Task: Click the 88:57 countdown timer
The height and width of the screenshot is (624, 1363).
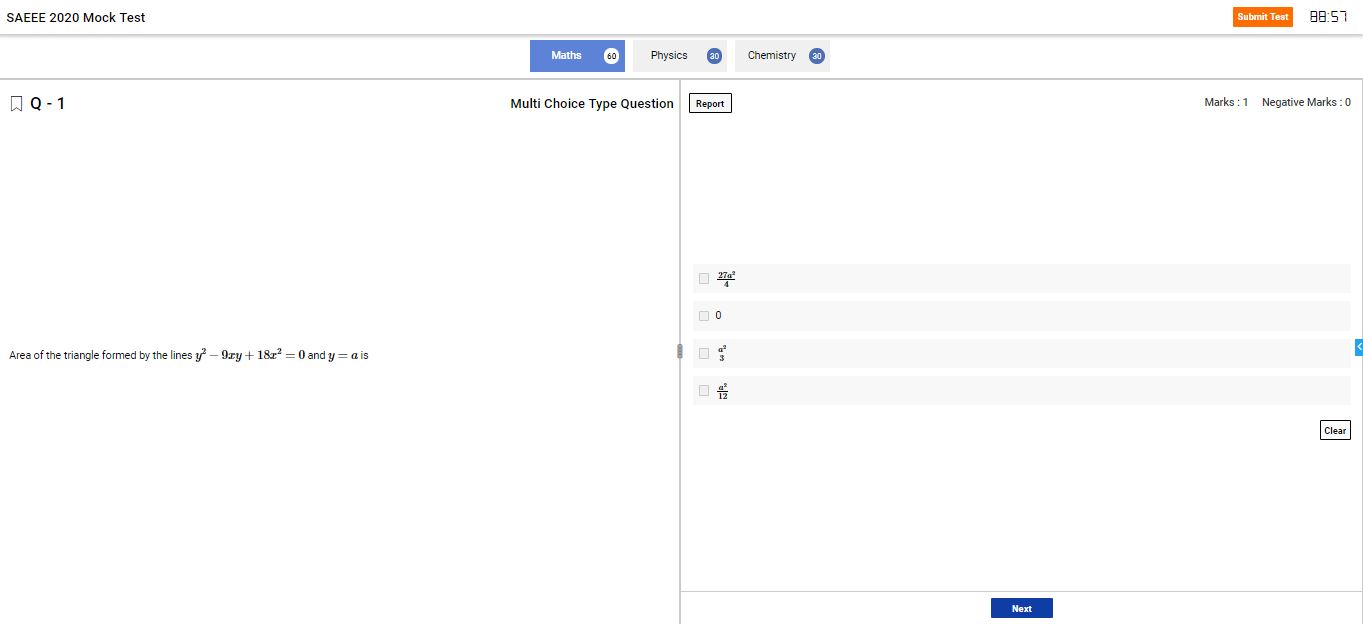Action: [1328, 17]
